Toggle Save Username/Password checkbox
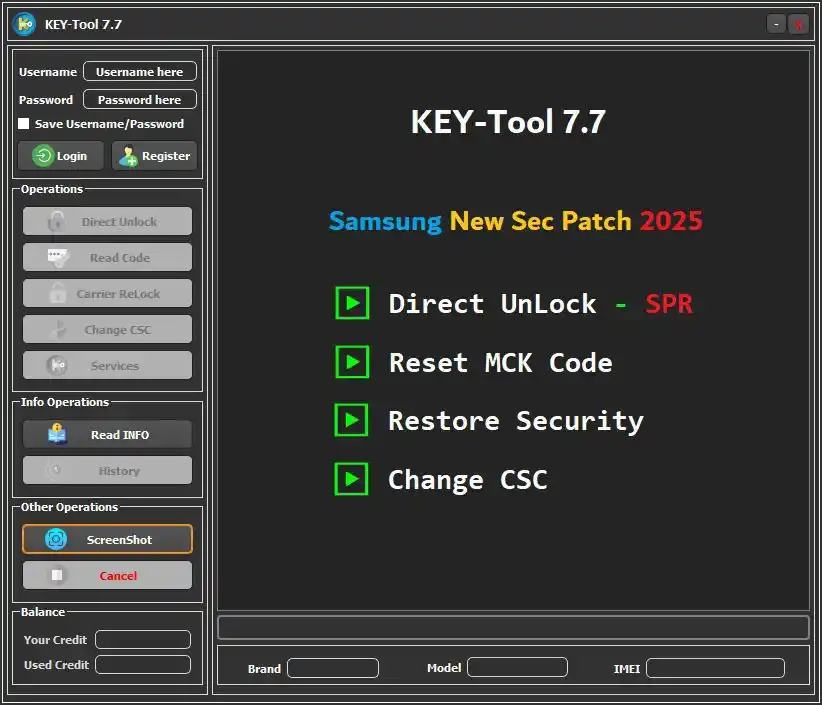The image size is (822, 705). coord(24,124)
